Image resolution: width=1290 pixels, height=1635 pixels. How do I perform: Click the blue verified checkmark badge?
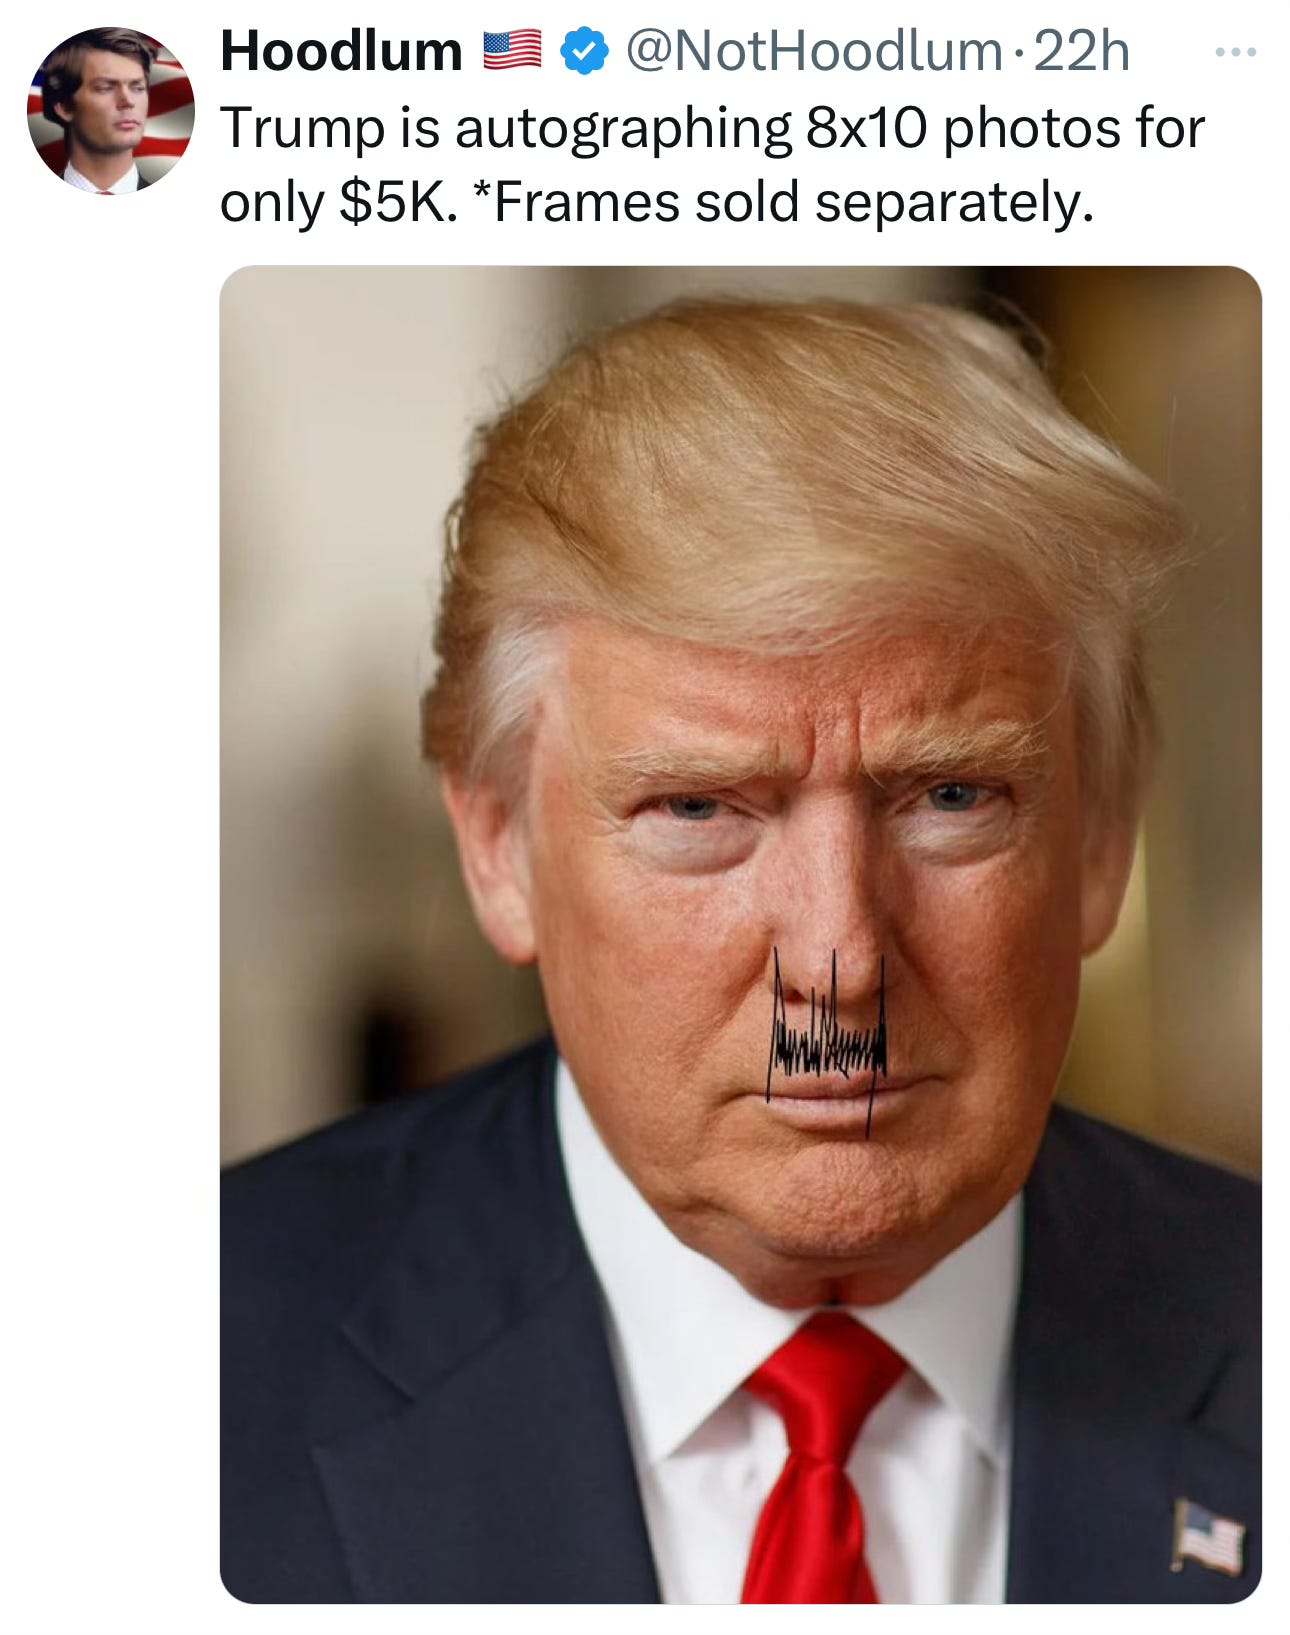click(584, 52)
